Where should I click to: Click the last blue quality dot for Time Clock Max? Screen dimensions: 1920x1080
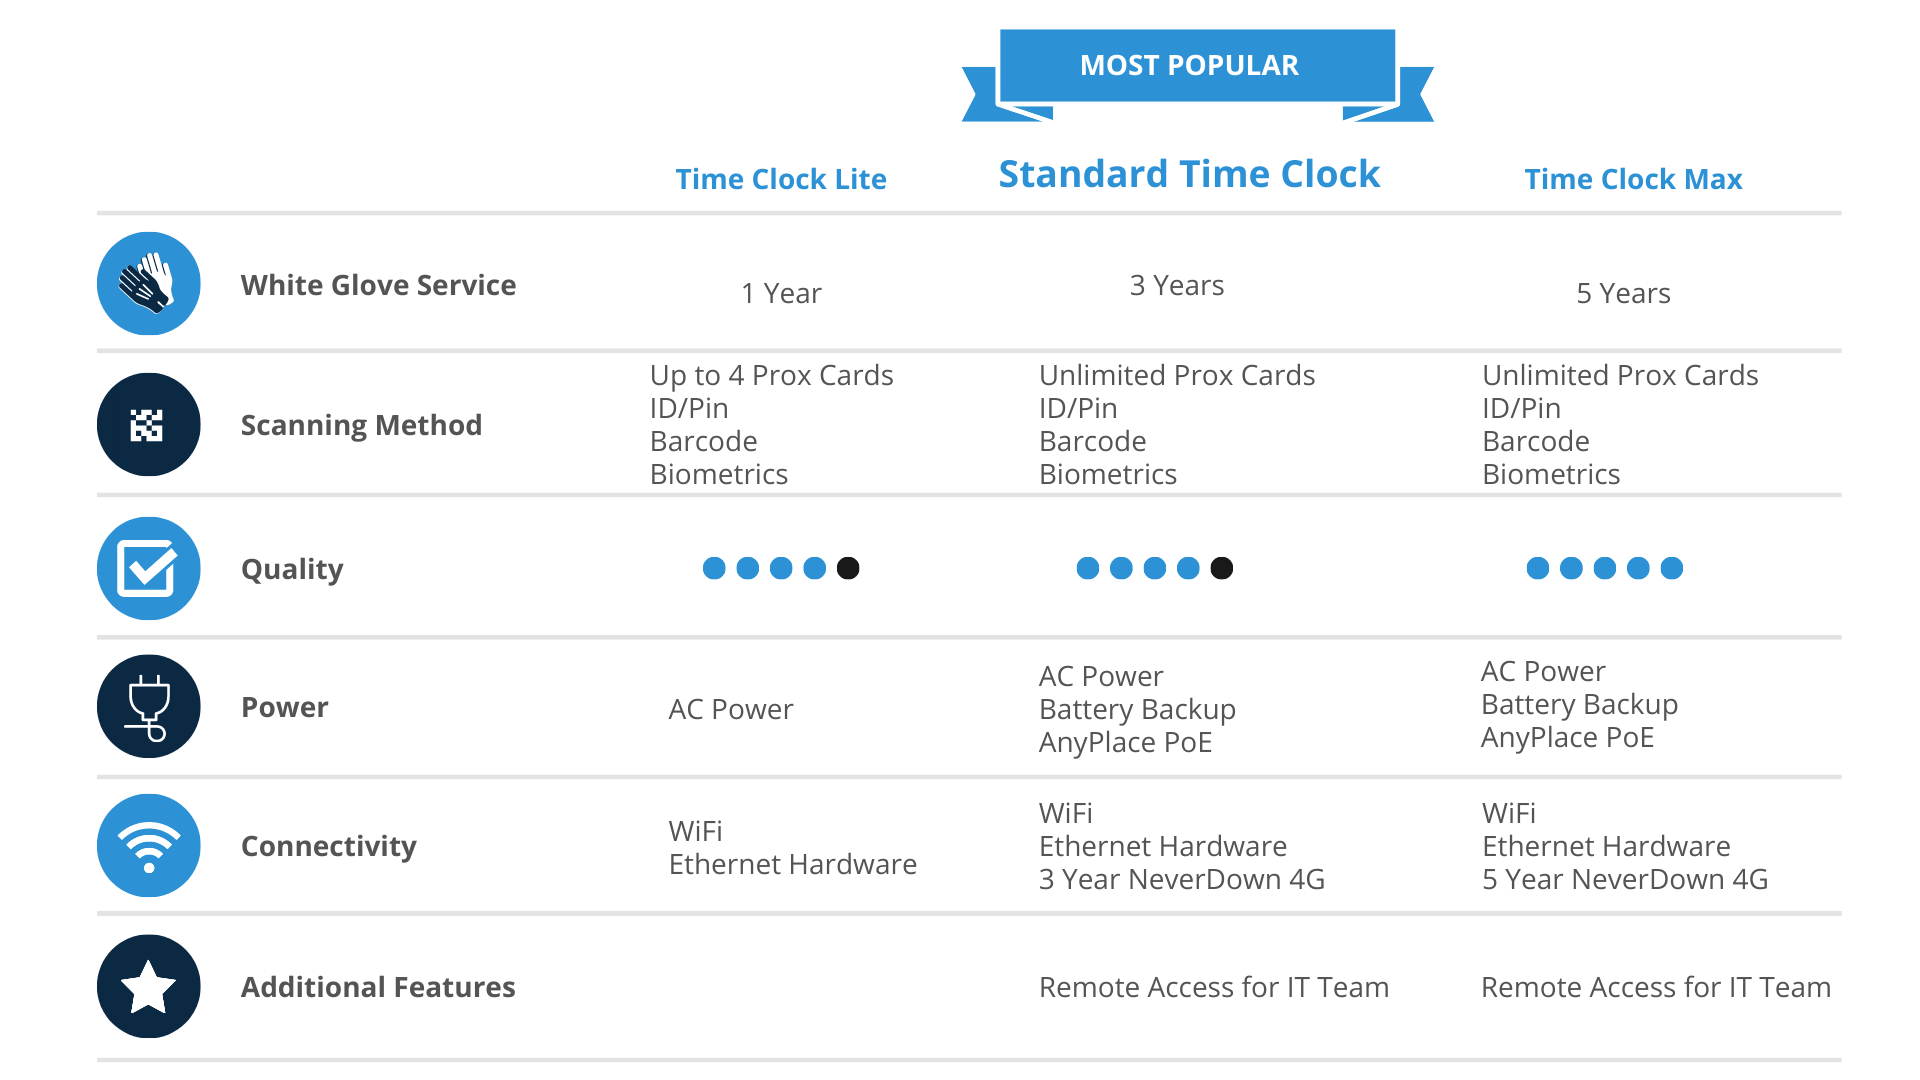point(1671,568)
